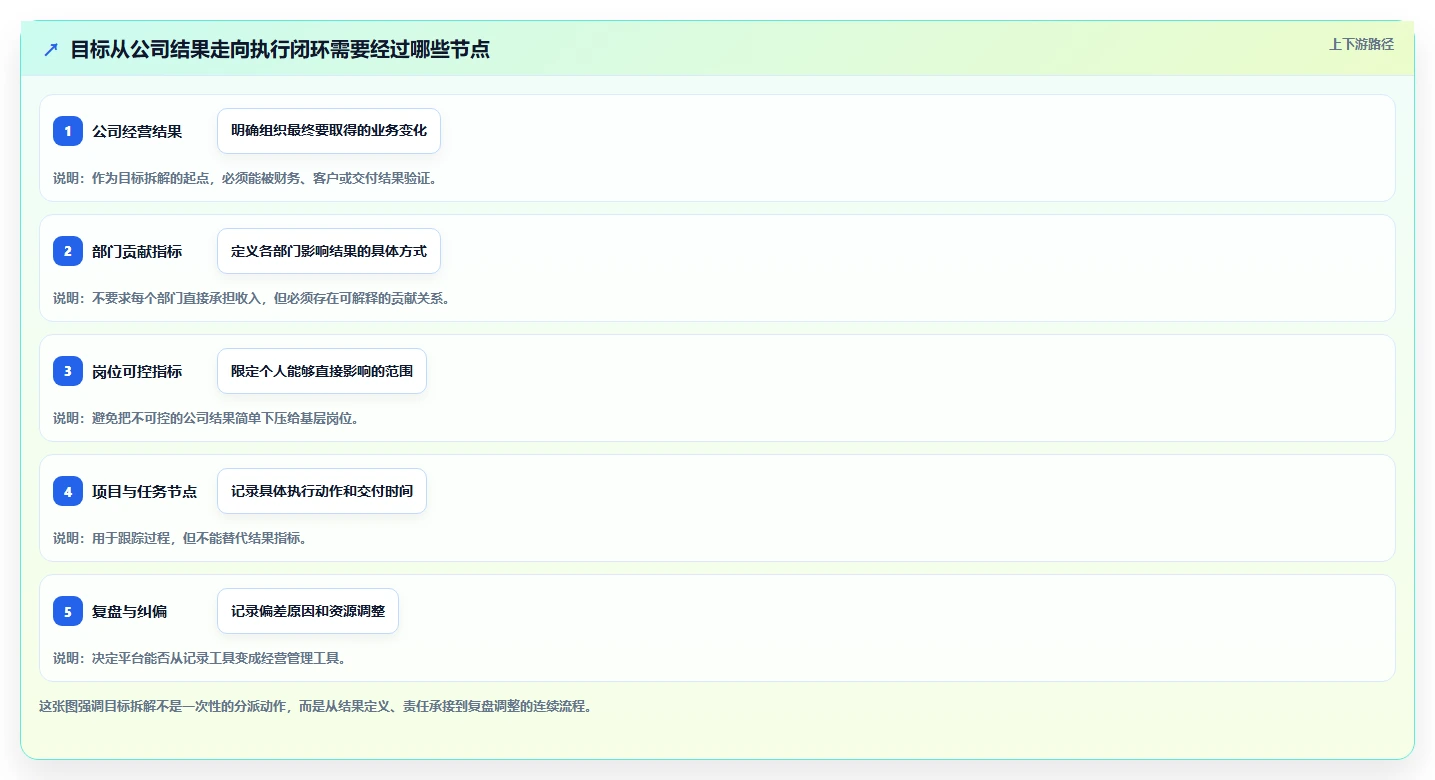This screenshot has width=1435, height=780.
Task: Select the number 1 step badge
Action: coord(68,131)
